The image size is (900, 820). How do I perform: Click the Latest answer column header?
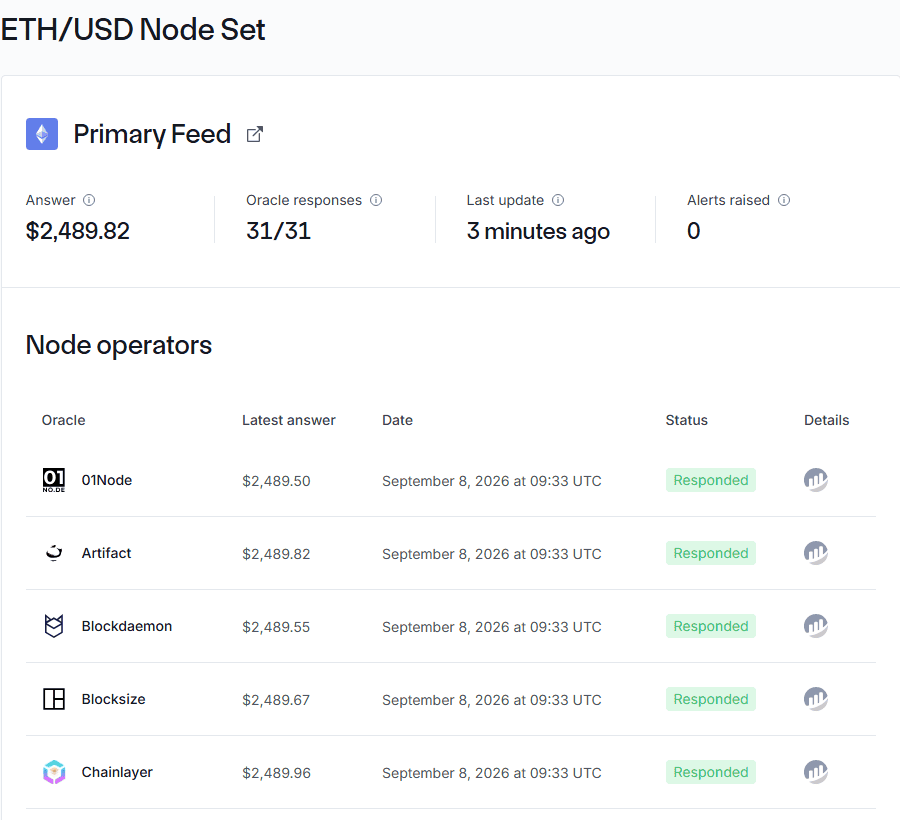[x=289, y=420]
